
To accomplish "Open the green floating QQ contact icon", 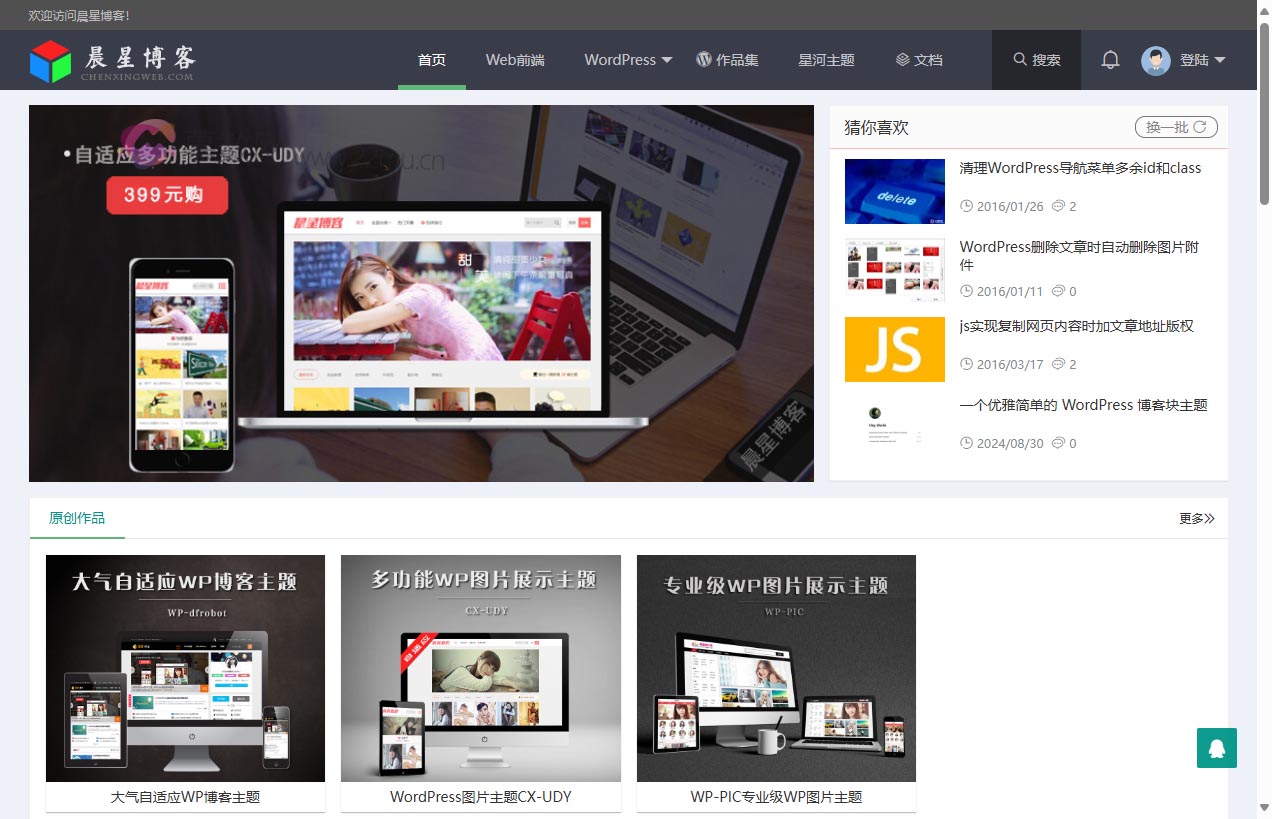I will (1216, 748).
